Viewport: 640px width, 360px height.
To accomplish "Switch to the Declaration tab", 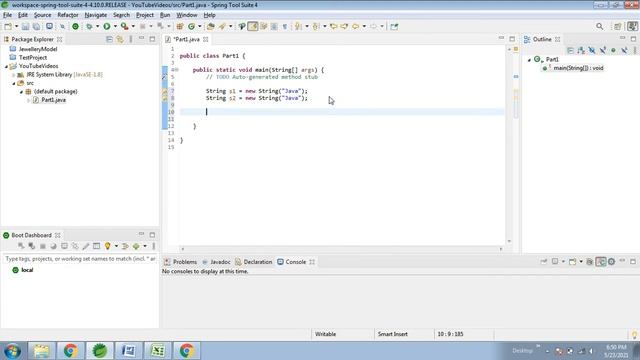I will click(254, 262).
